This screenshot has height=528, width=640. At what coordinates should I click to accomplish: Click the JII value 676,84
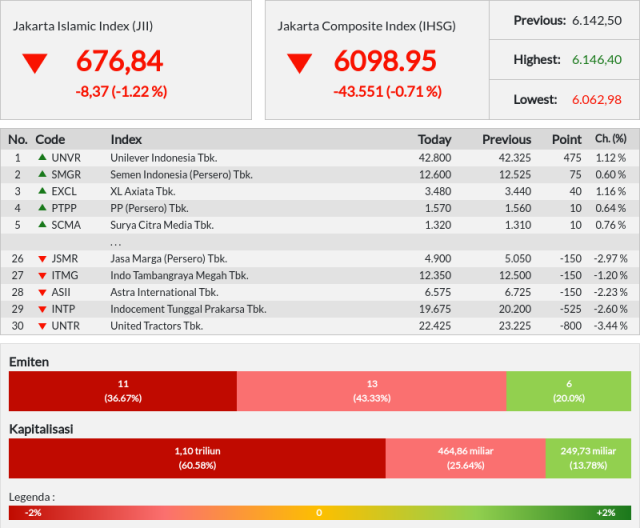(120, 61)
